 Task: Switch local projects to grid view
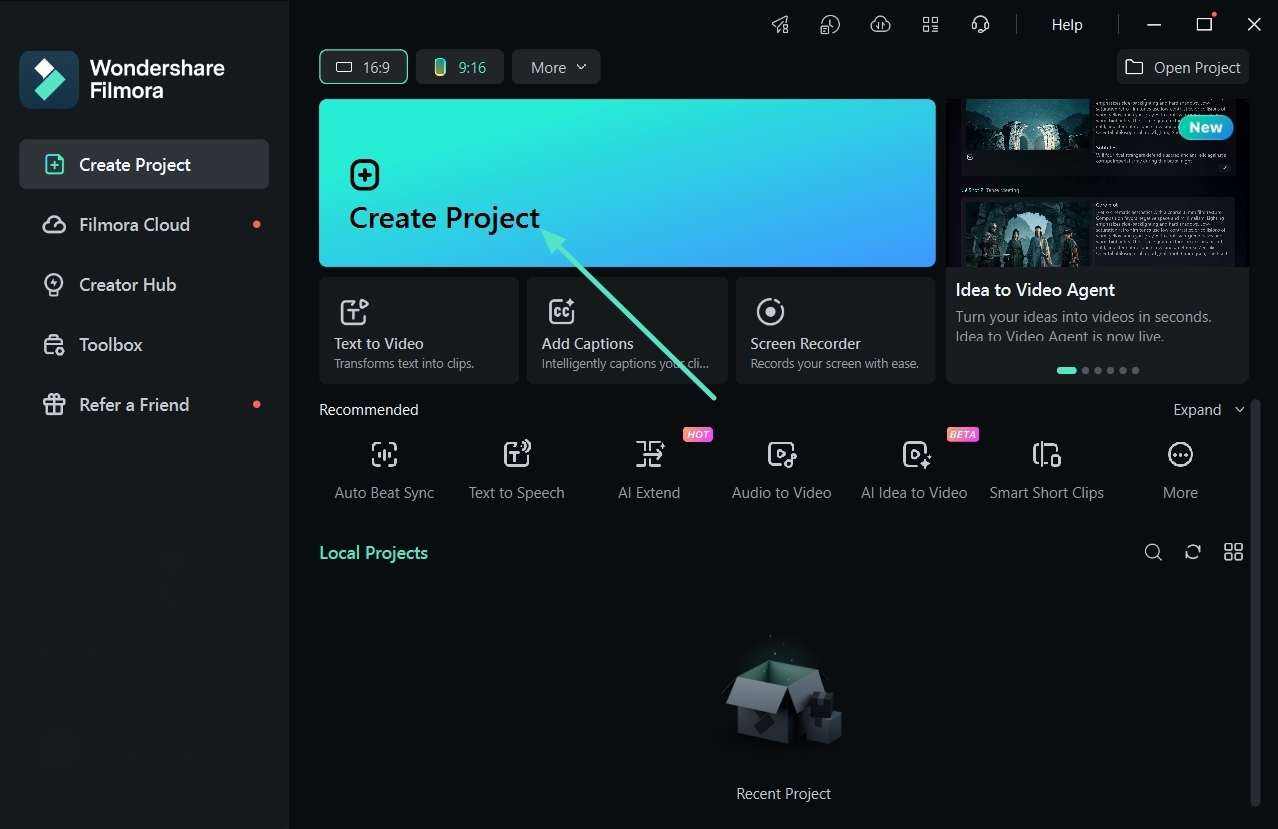pos(1233,552)
